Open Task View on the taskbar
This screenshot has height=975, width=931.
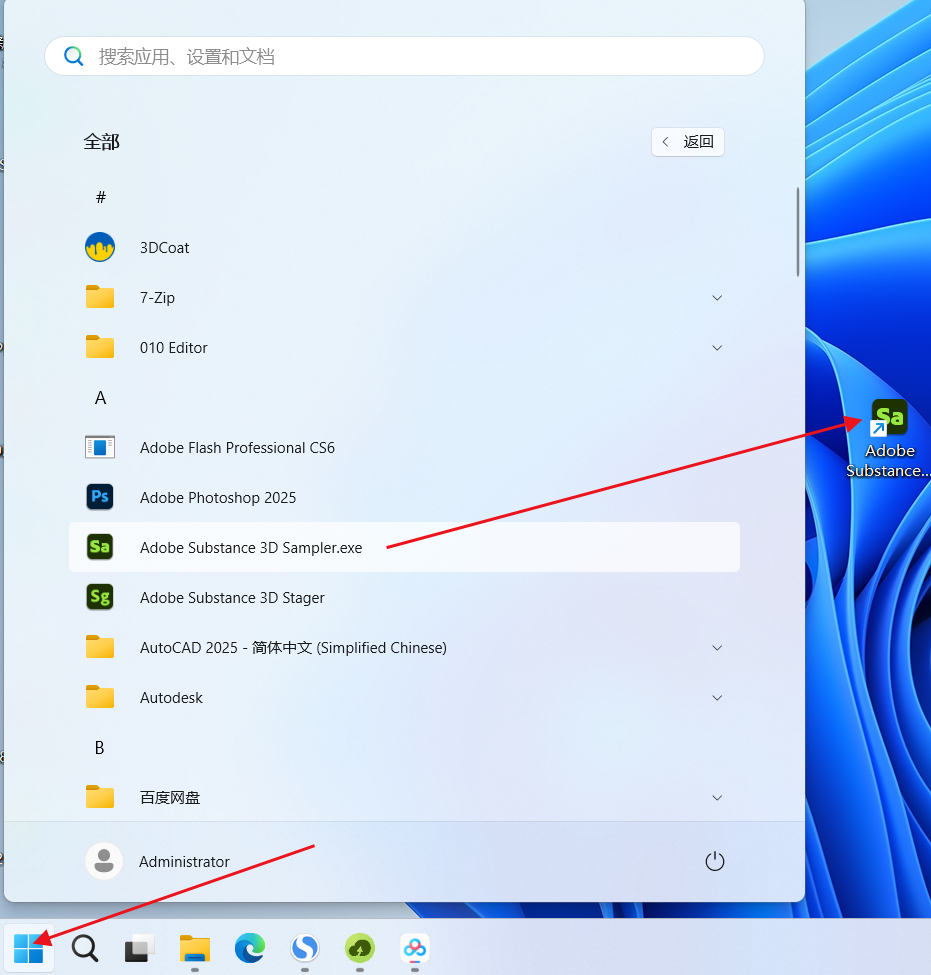[x=139, y=949]
